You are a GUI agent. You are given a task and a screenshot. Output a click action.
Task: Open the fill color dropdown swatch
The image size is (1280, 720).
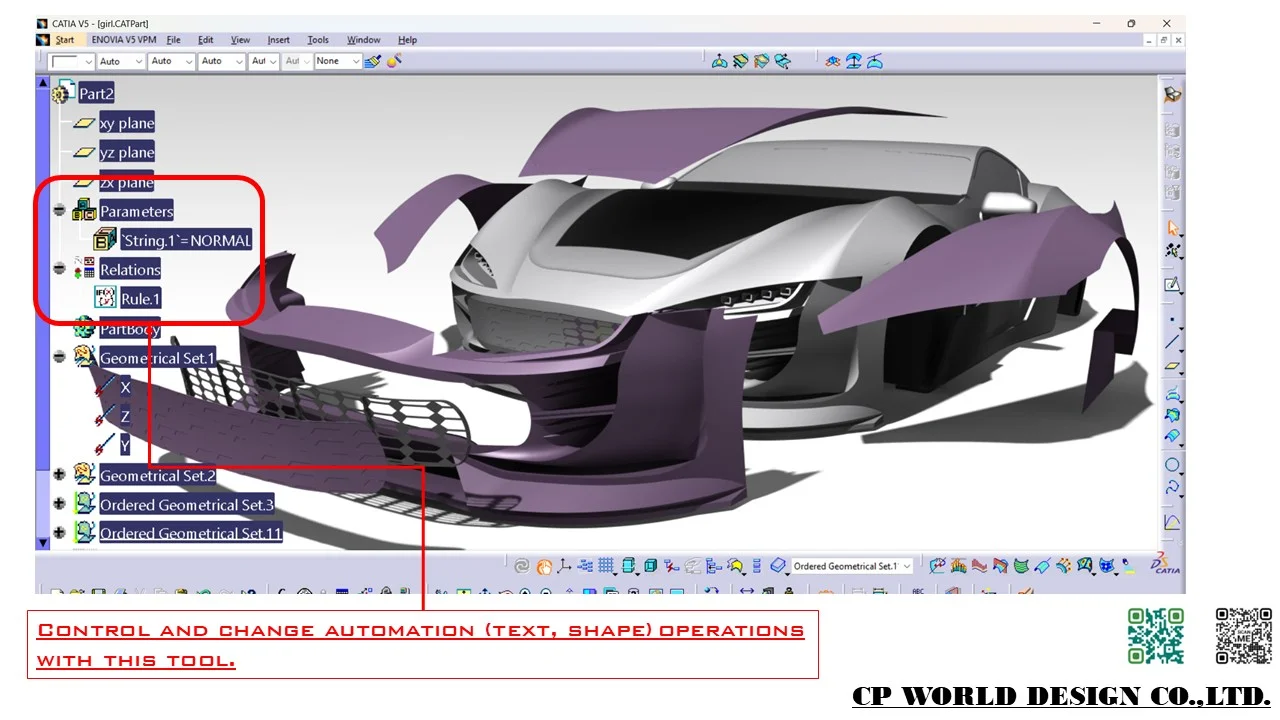tap(72, 61)
